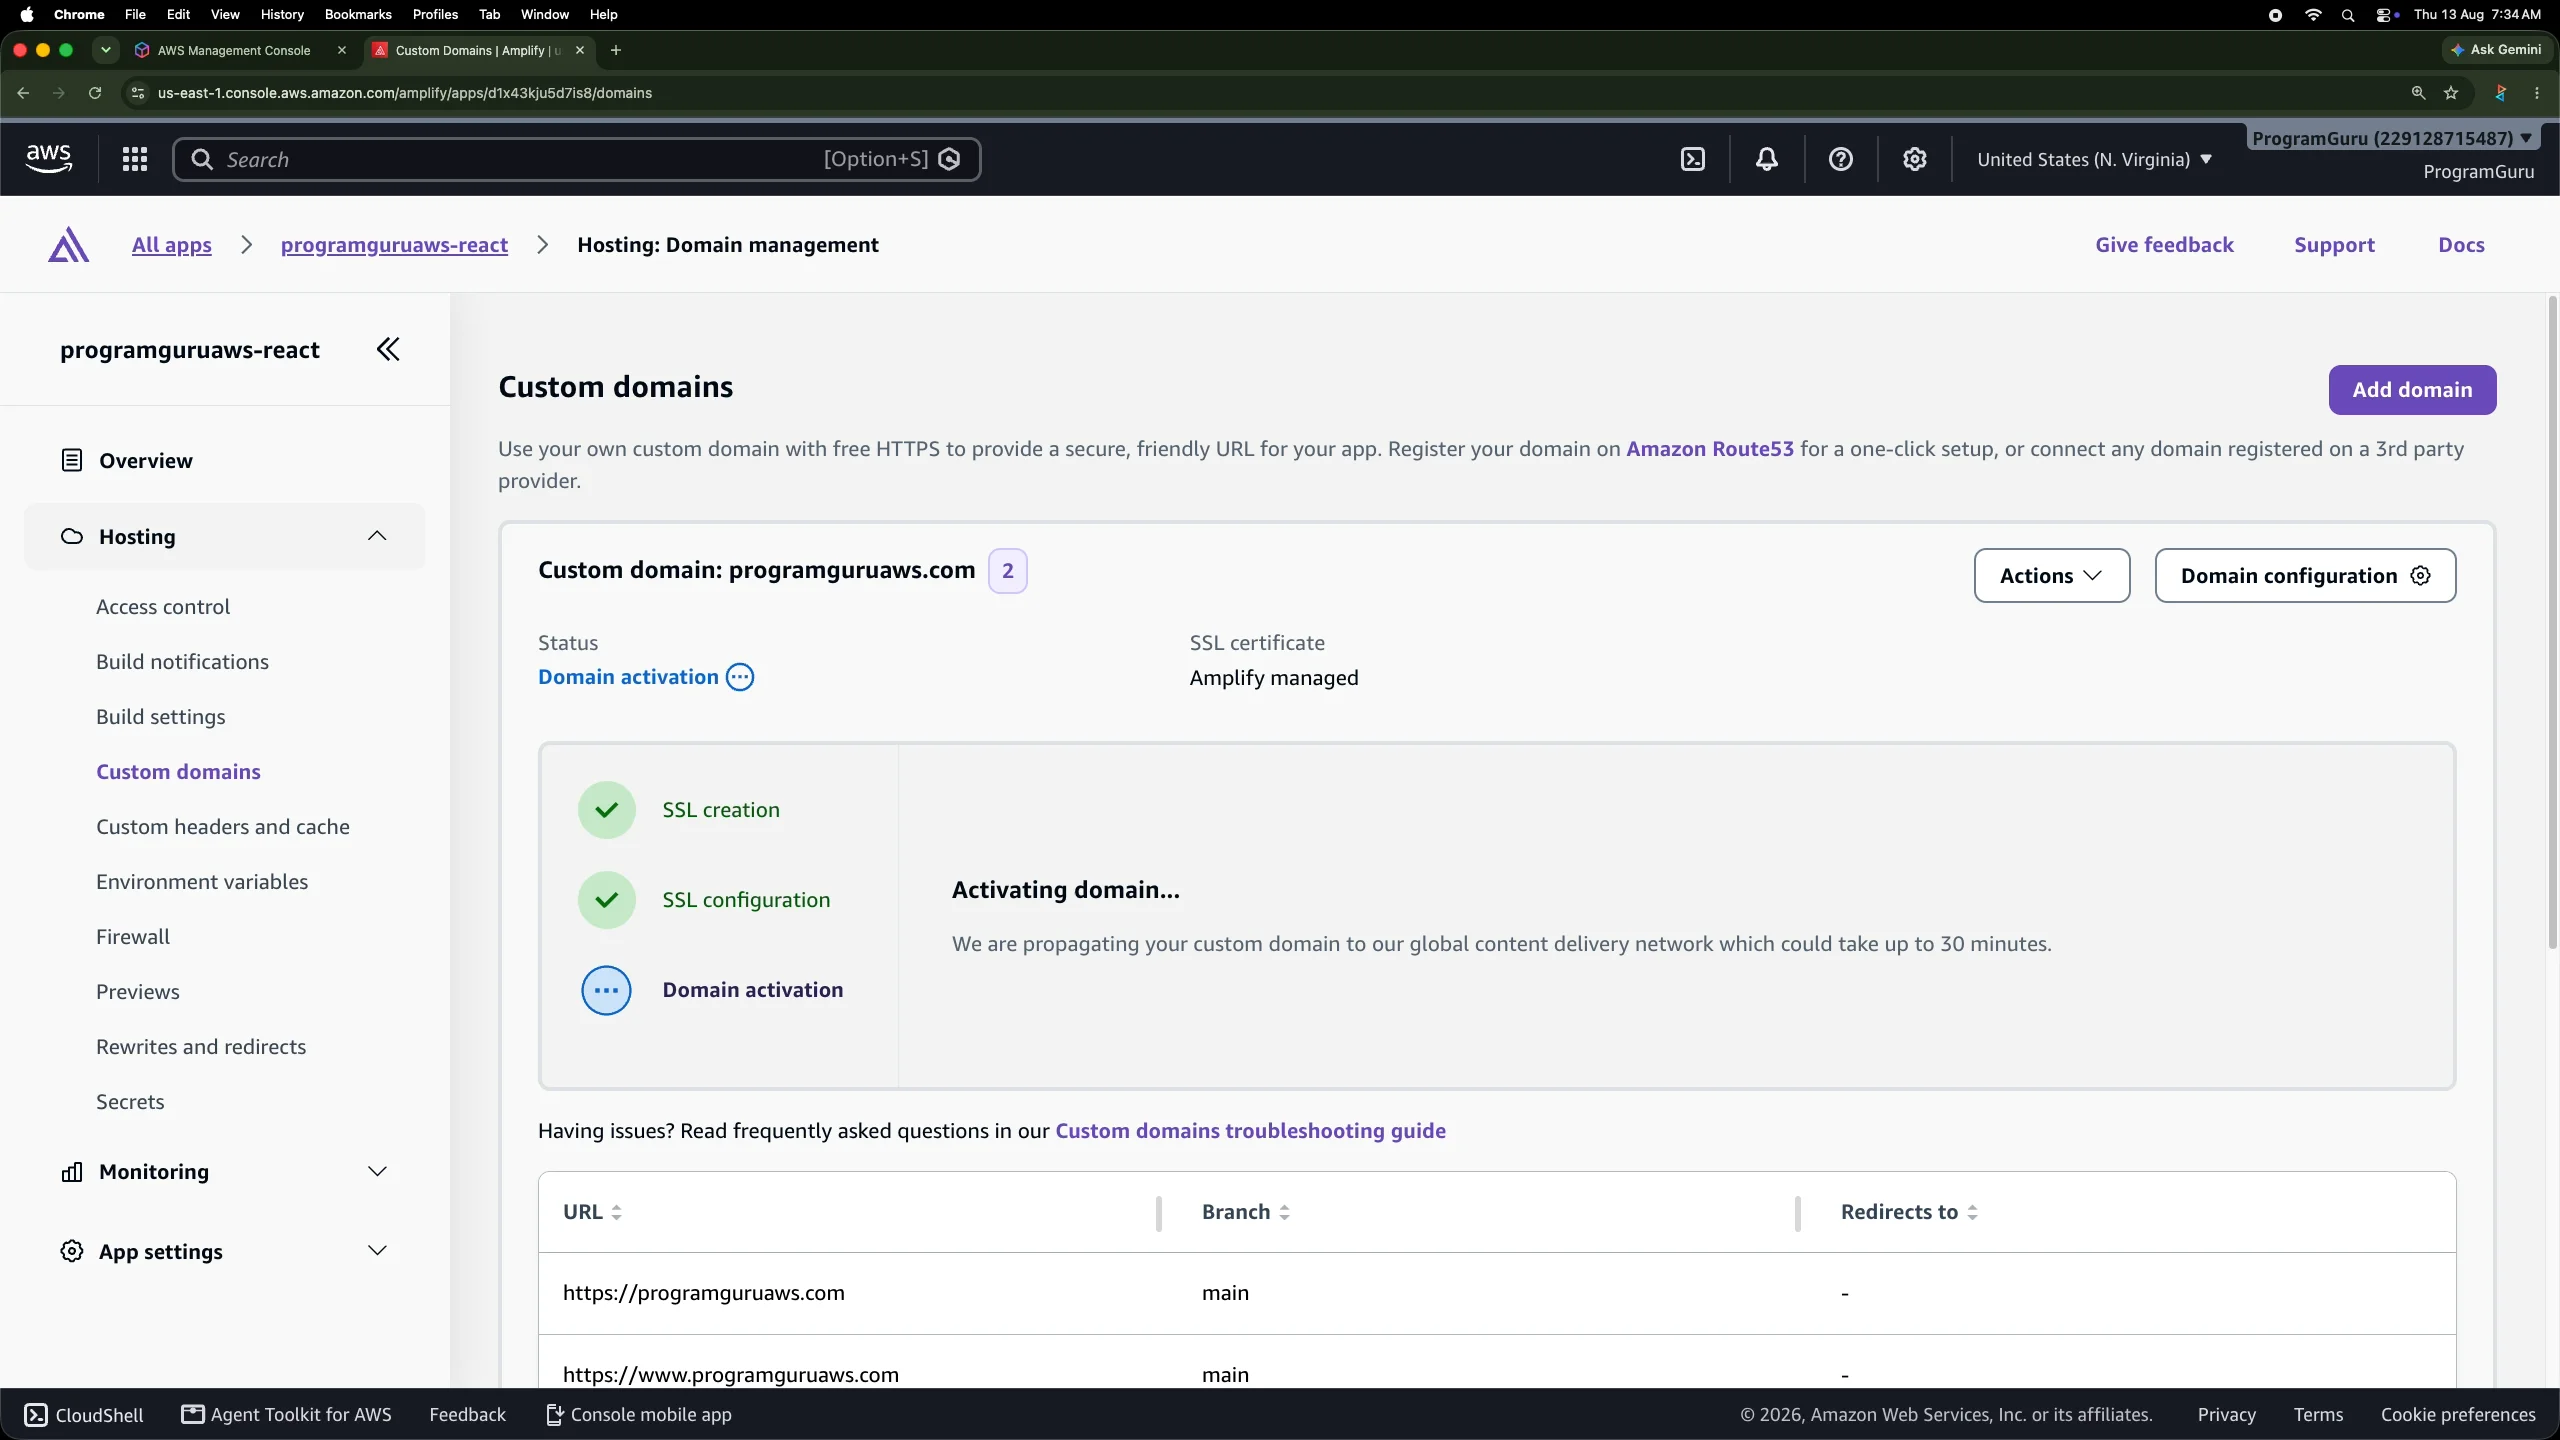
Task: Click the Add domain button
Action: pos(2412,390)
